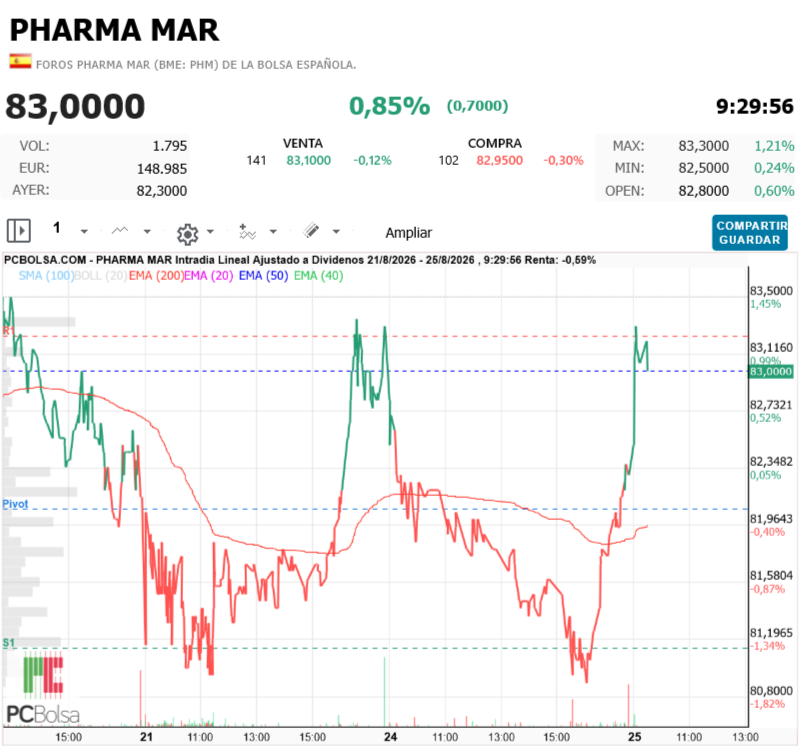The image size is (800, 746).
Task: Click the MIN value 82,5000
Action: [704, 168]
